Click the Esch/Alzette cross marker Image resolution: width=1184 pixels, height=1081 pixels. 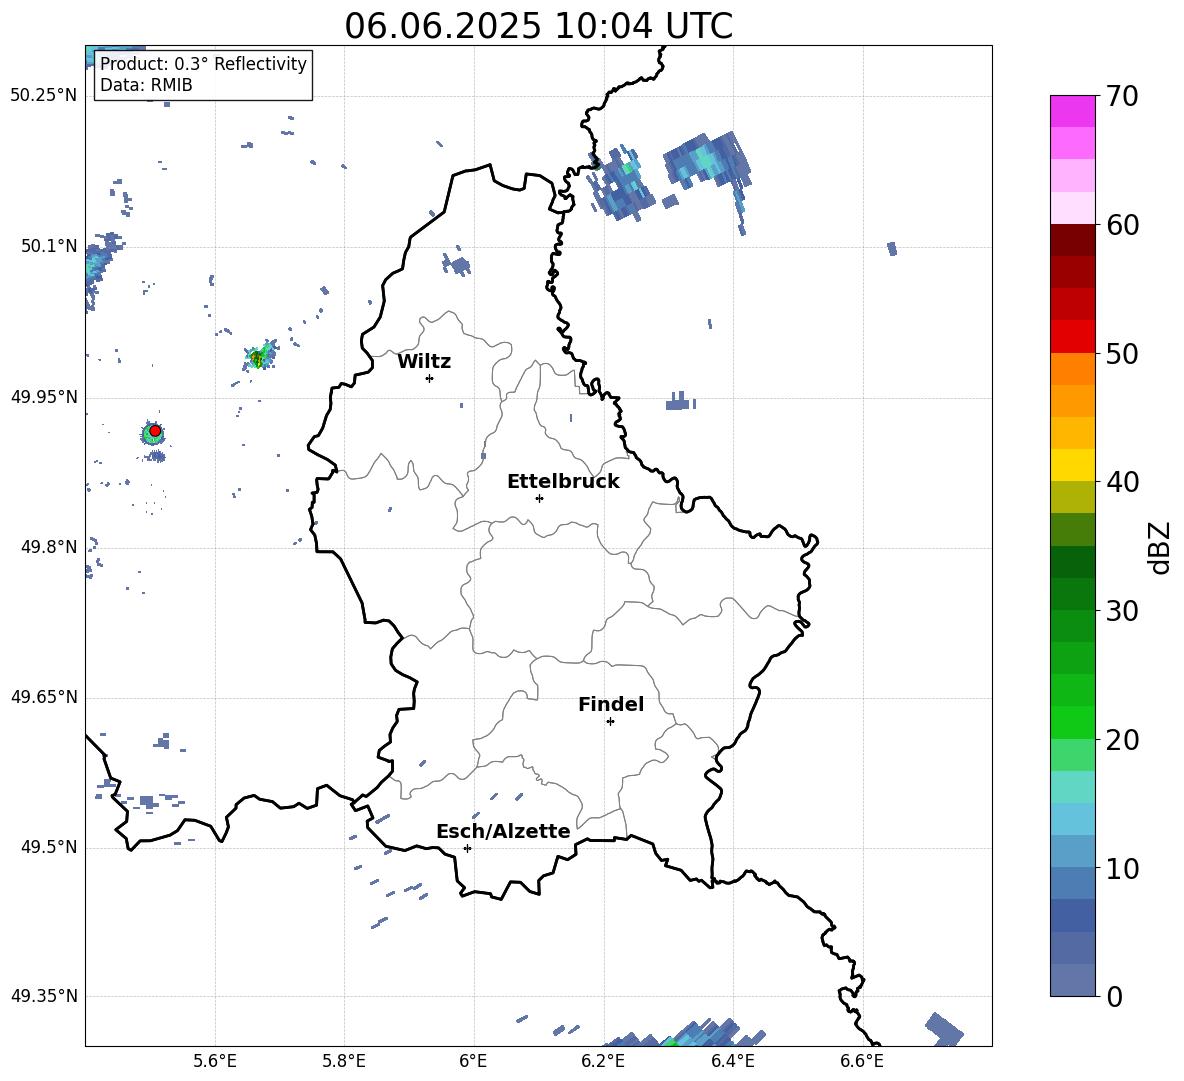click(467, 848)
